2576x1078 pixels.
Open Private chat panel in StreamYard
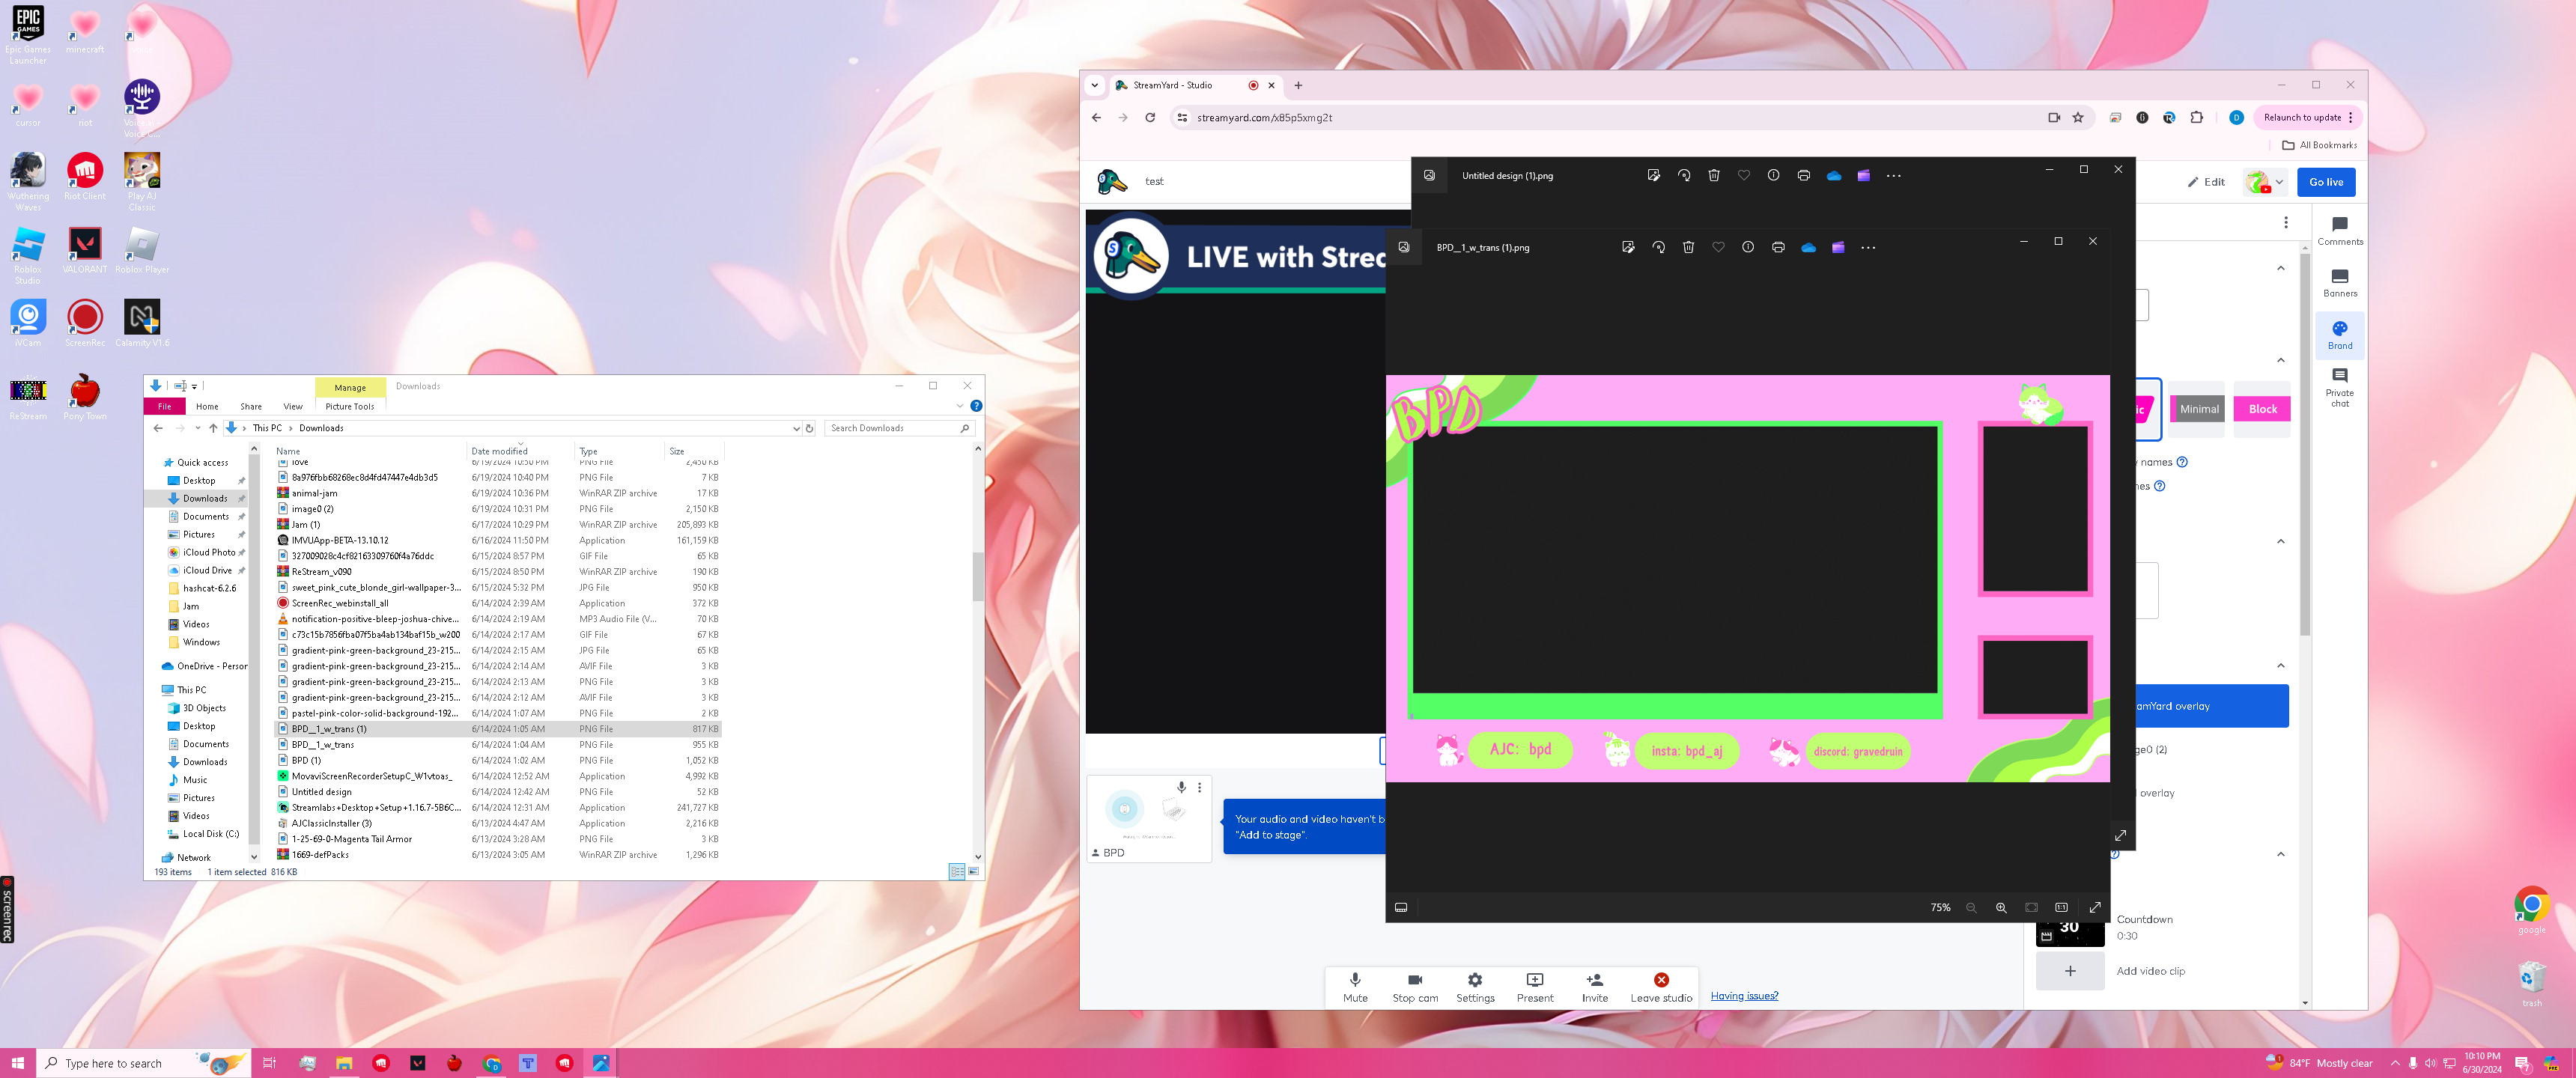tap(2340, 387)
